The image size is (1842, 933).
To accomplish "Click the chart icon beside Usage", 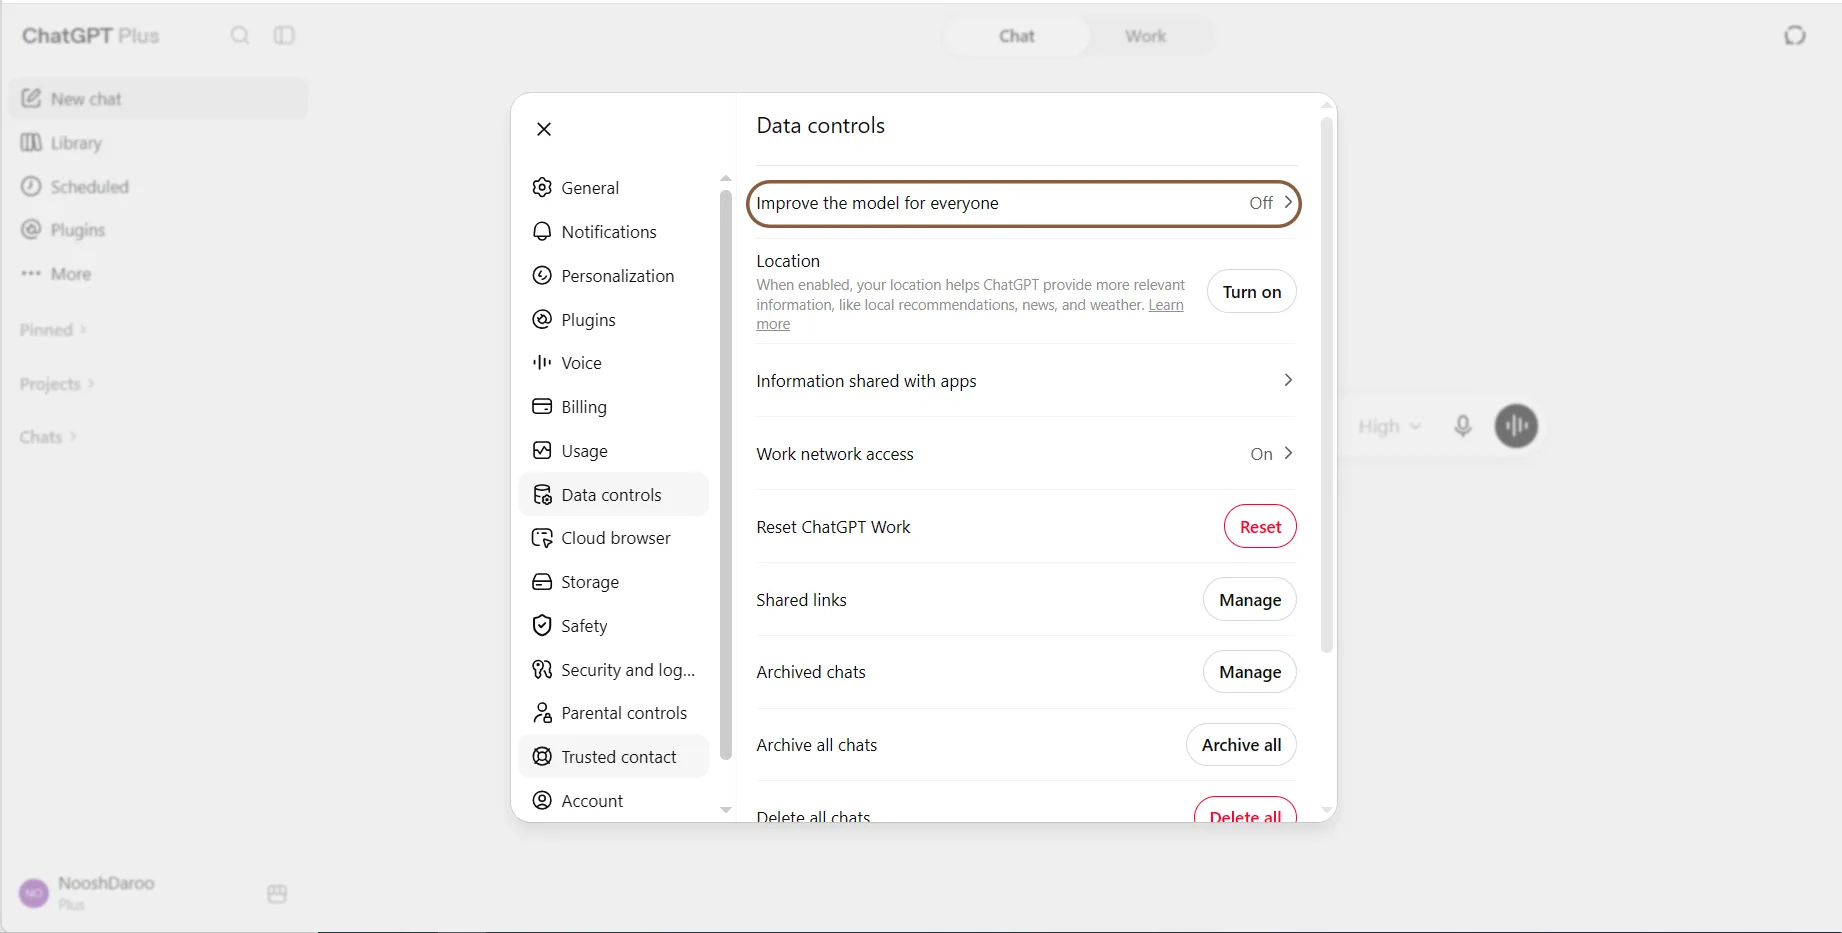I will [x=542, y=450].
